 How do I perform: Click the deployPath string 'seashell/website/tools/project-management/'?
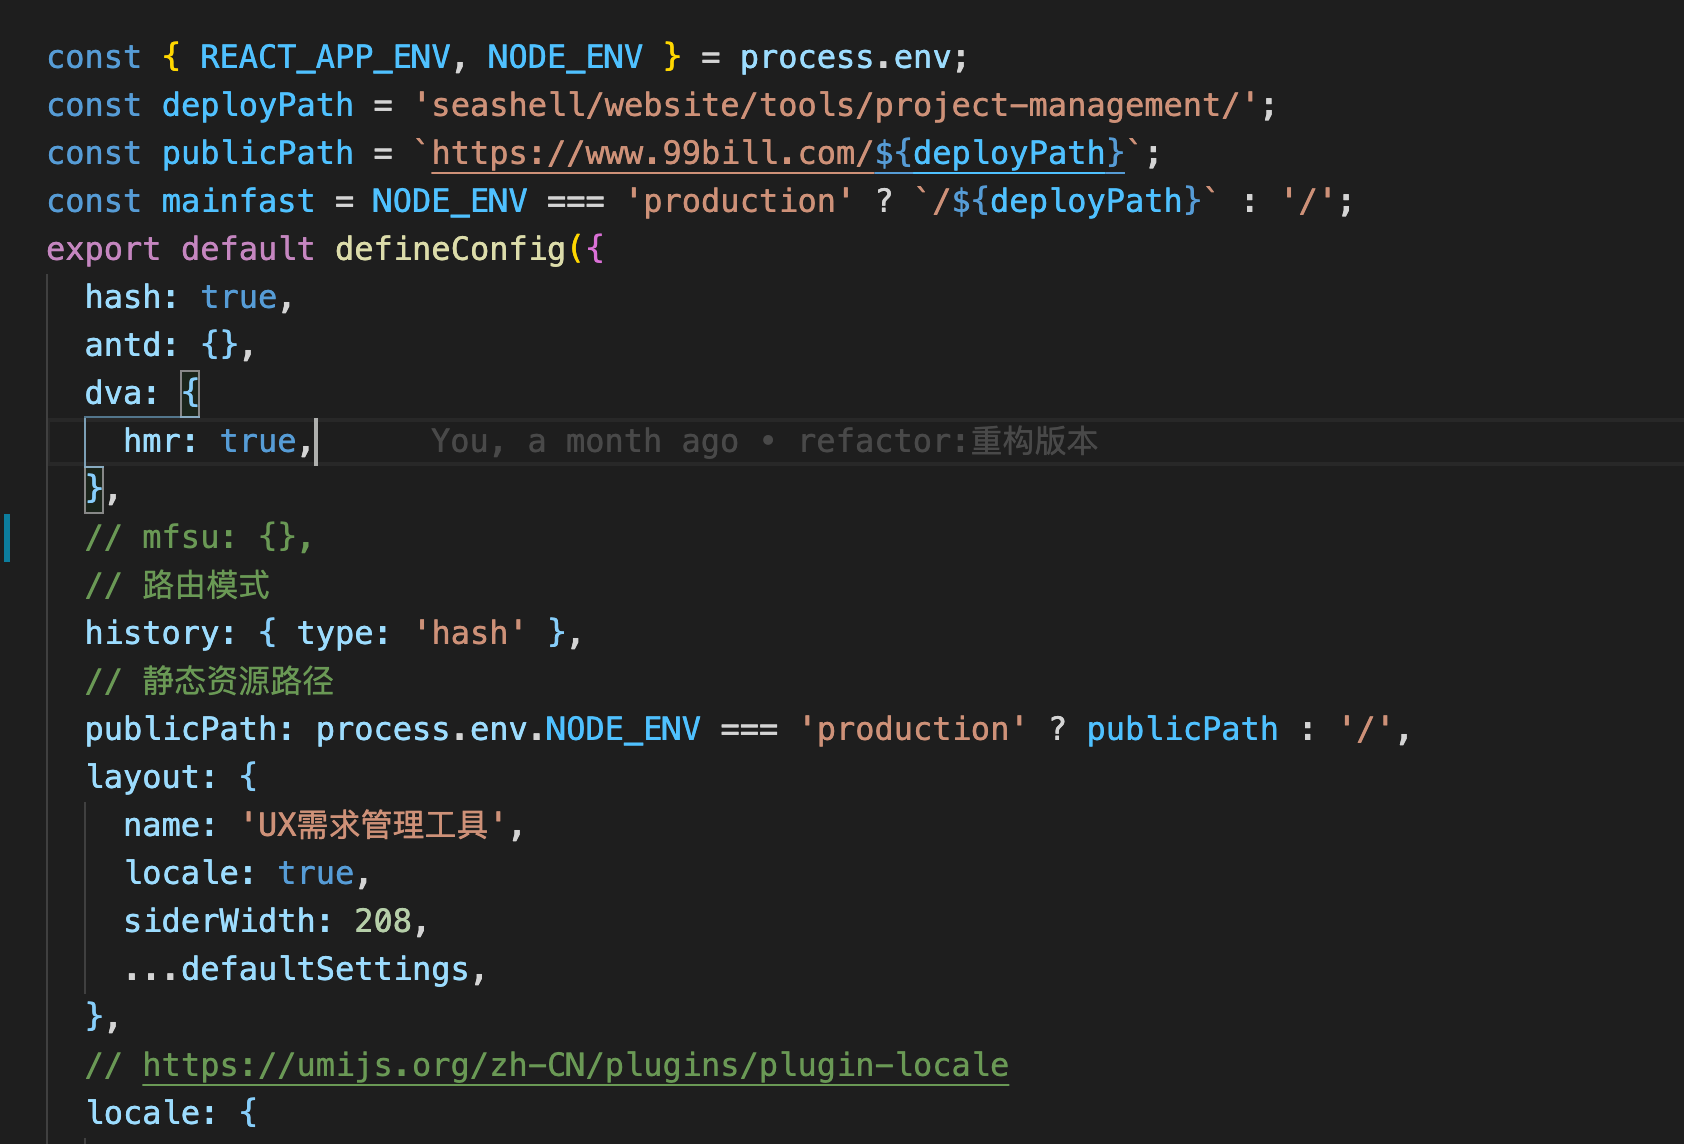tap(840, 104)
